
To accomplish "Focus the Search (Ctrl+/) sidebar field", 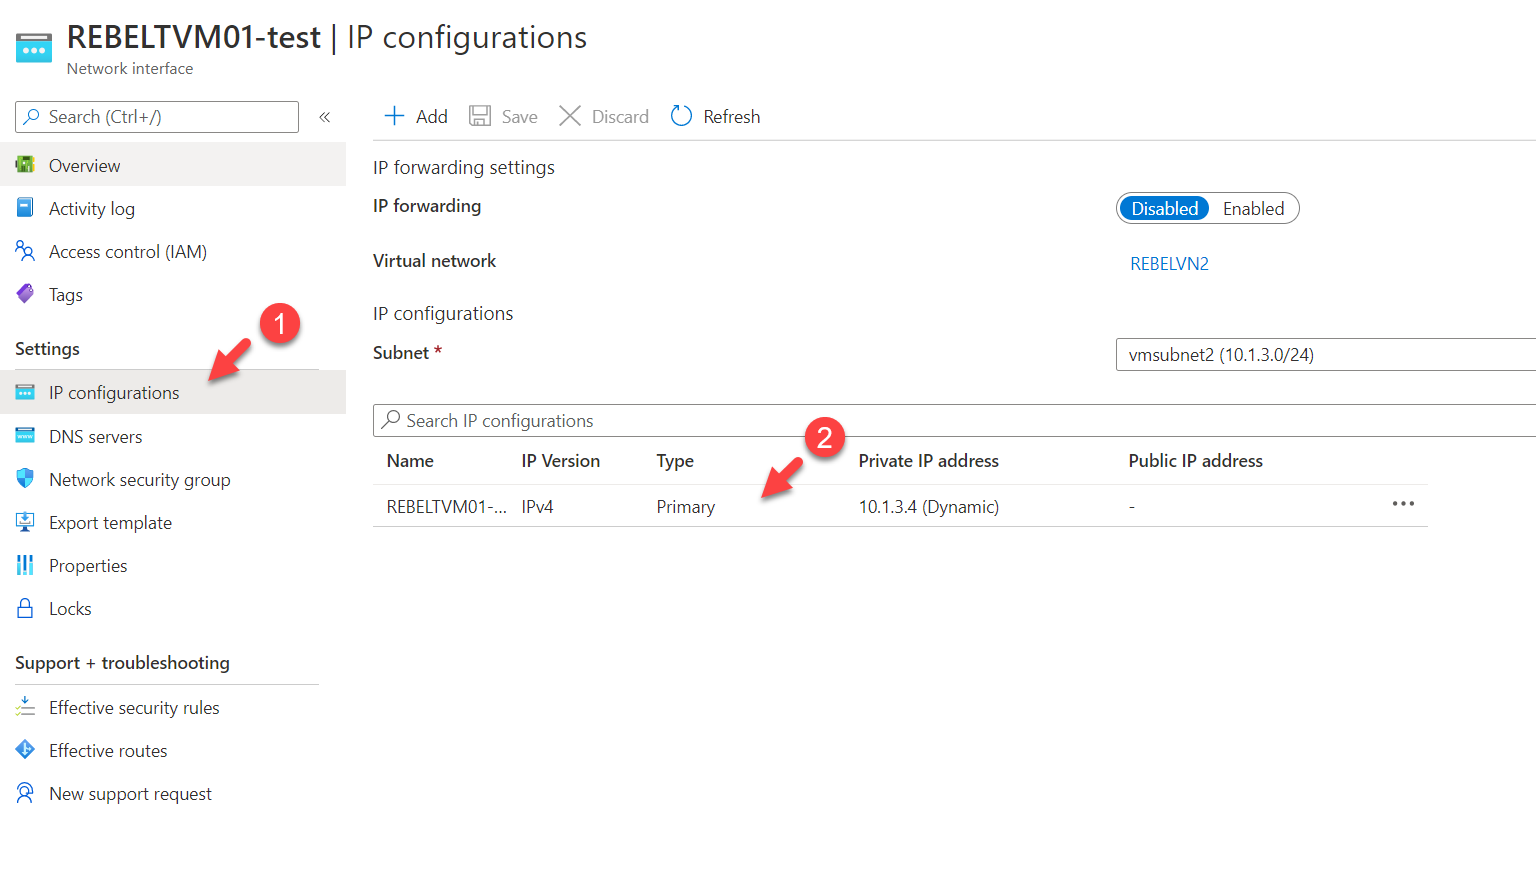I will click(x=157, y=116).
